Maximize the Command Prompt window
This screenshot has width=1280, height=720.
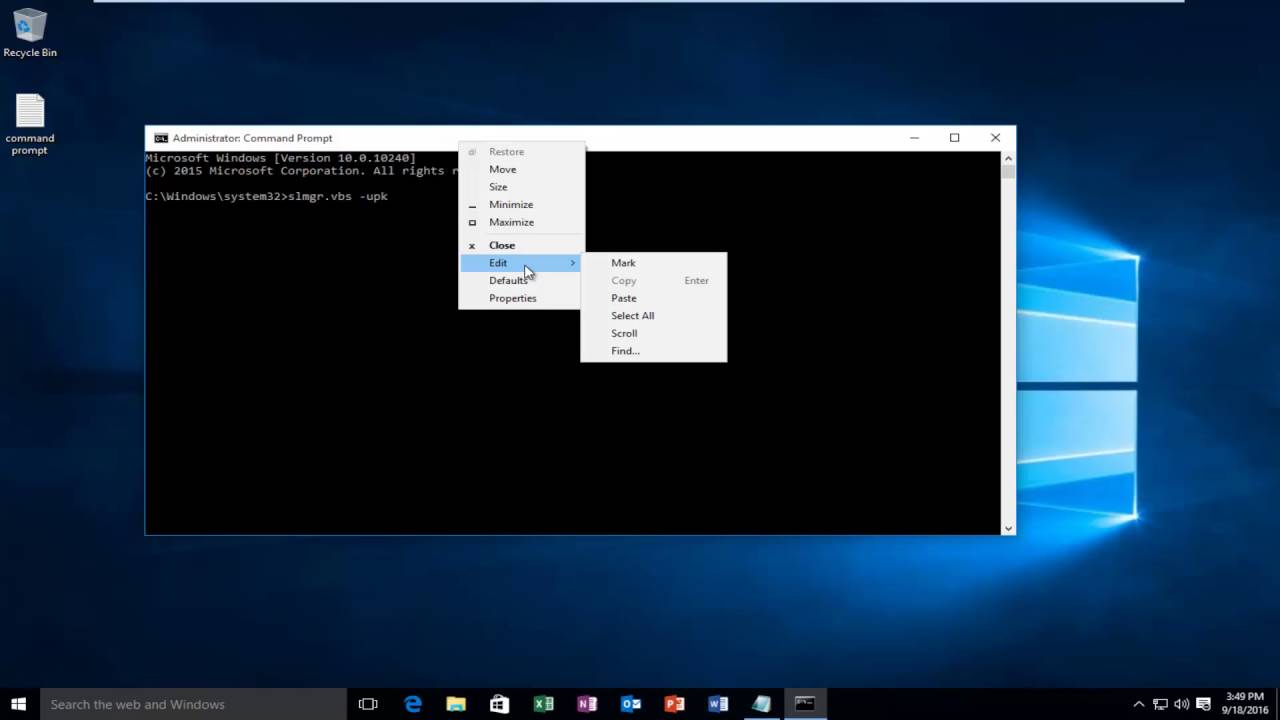tap(954, 138)
